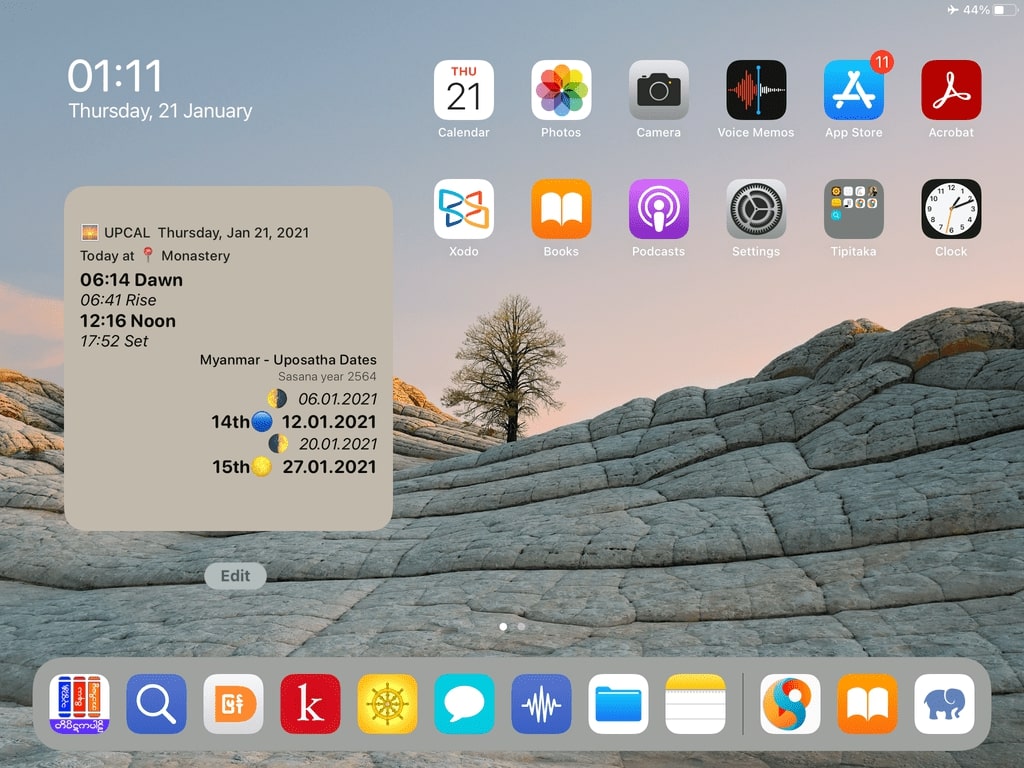Open the cyan speech-bubble messages app in dock

tap(464, 704)
